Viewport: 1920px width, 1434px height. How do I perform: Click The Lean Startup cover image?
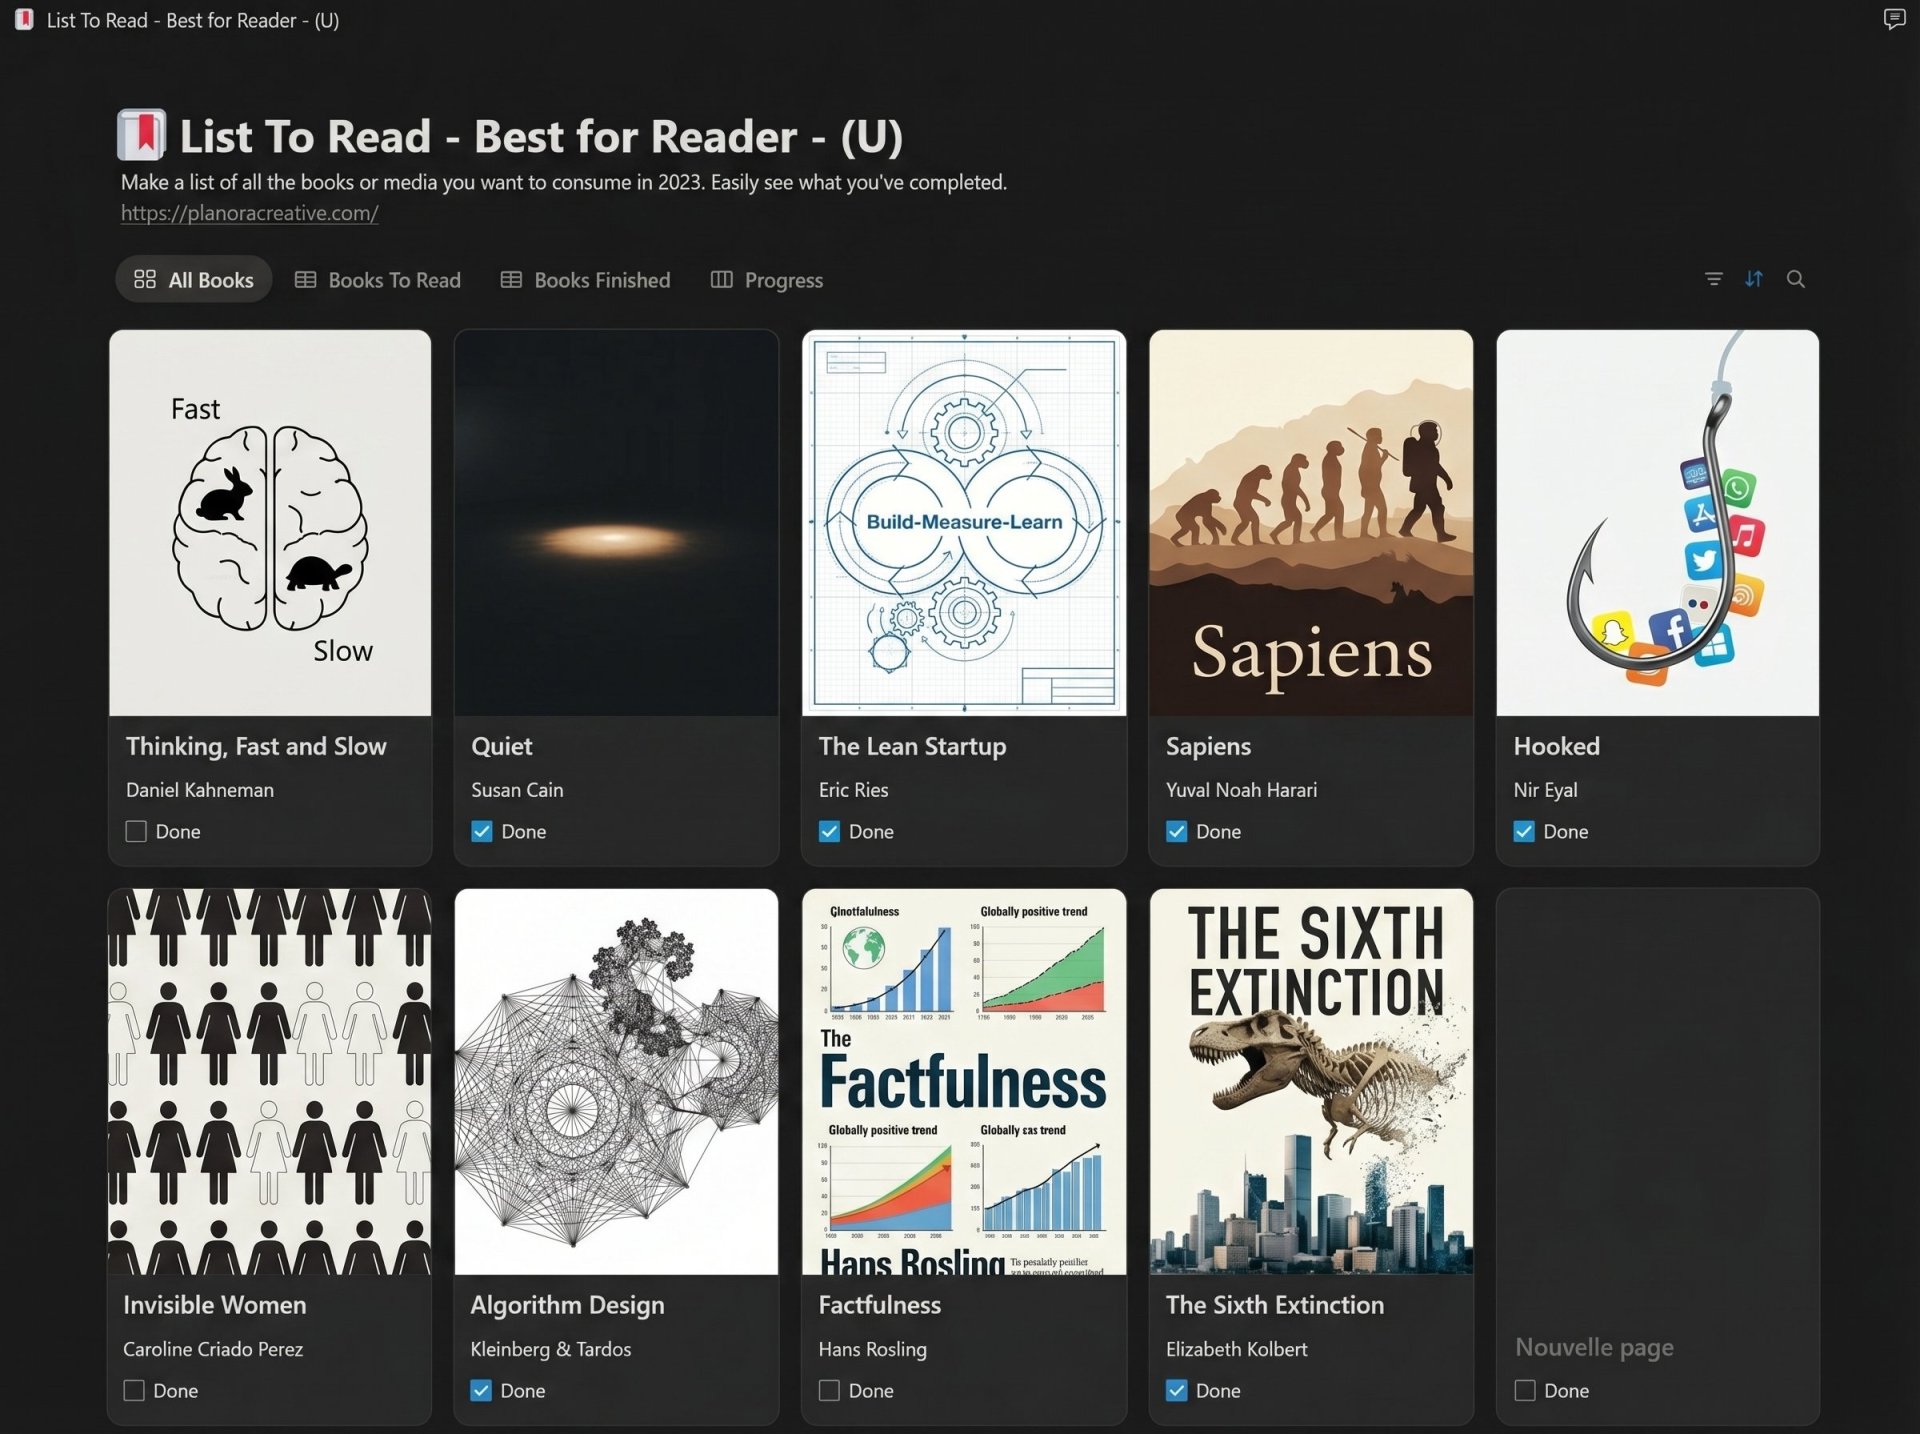[x=963, y=522]
